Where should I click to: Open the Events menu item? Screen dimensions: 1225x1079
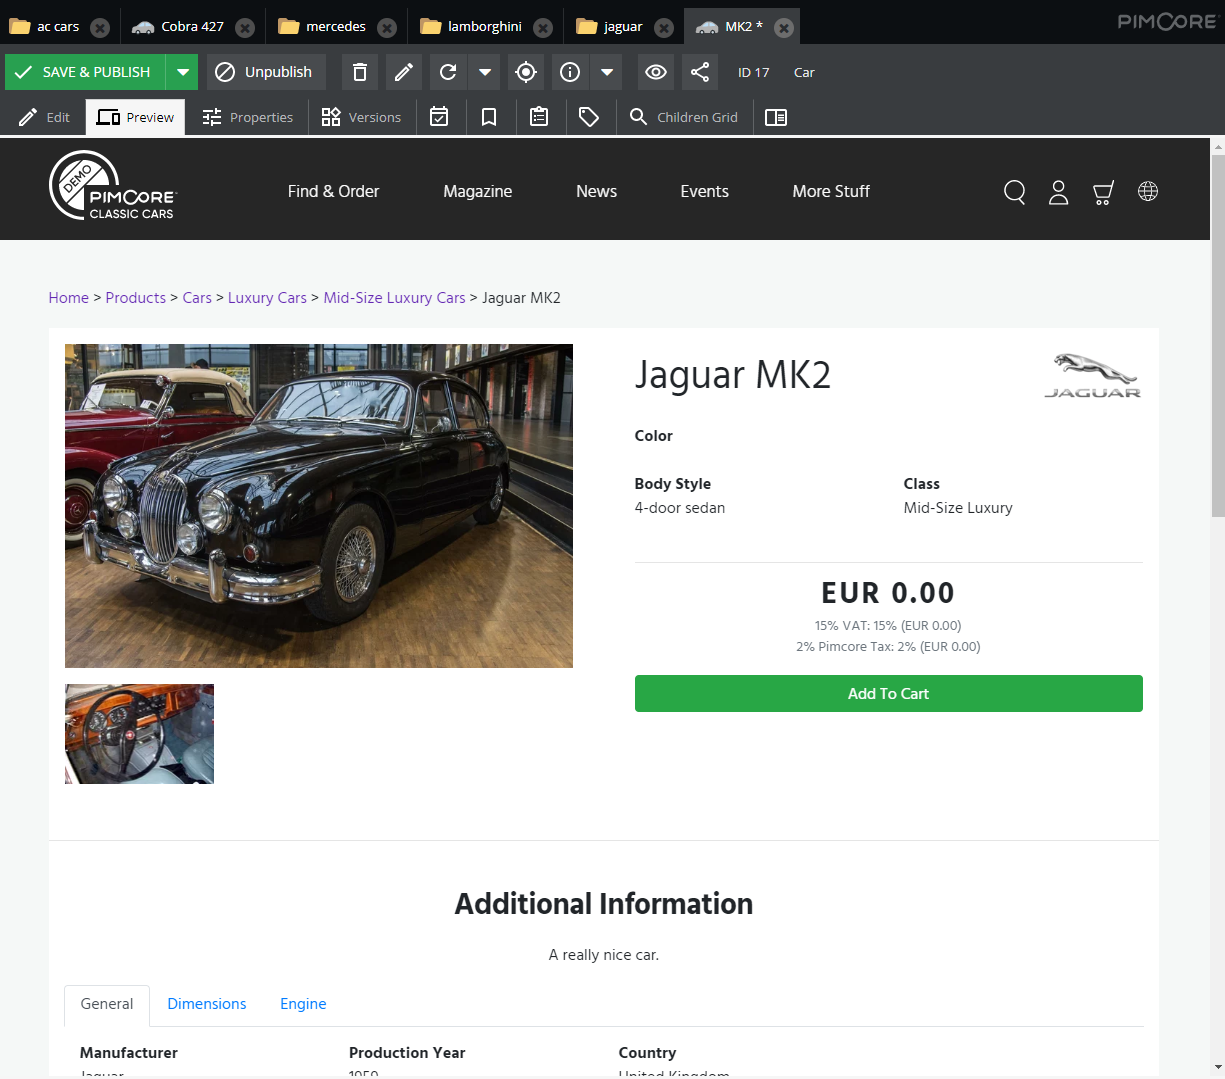click(705, 191)
